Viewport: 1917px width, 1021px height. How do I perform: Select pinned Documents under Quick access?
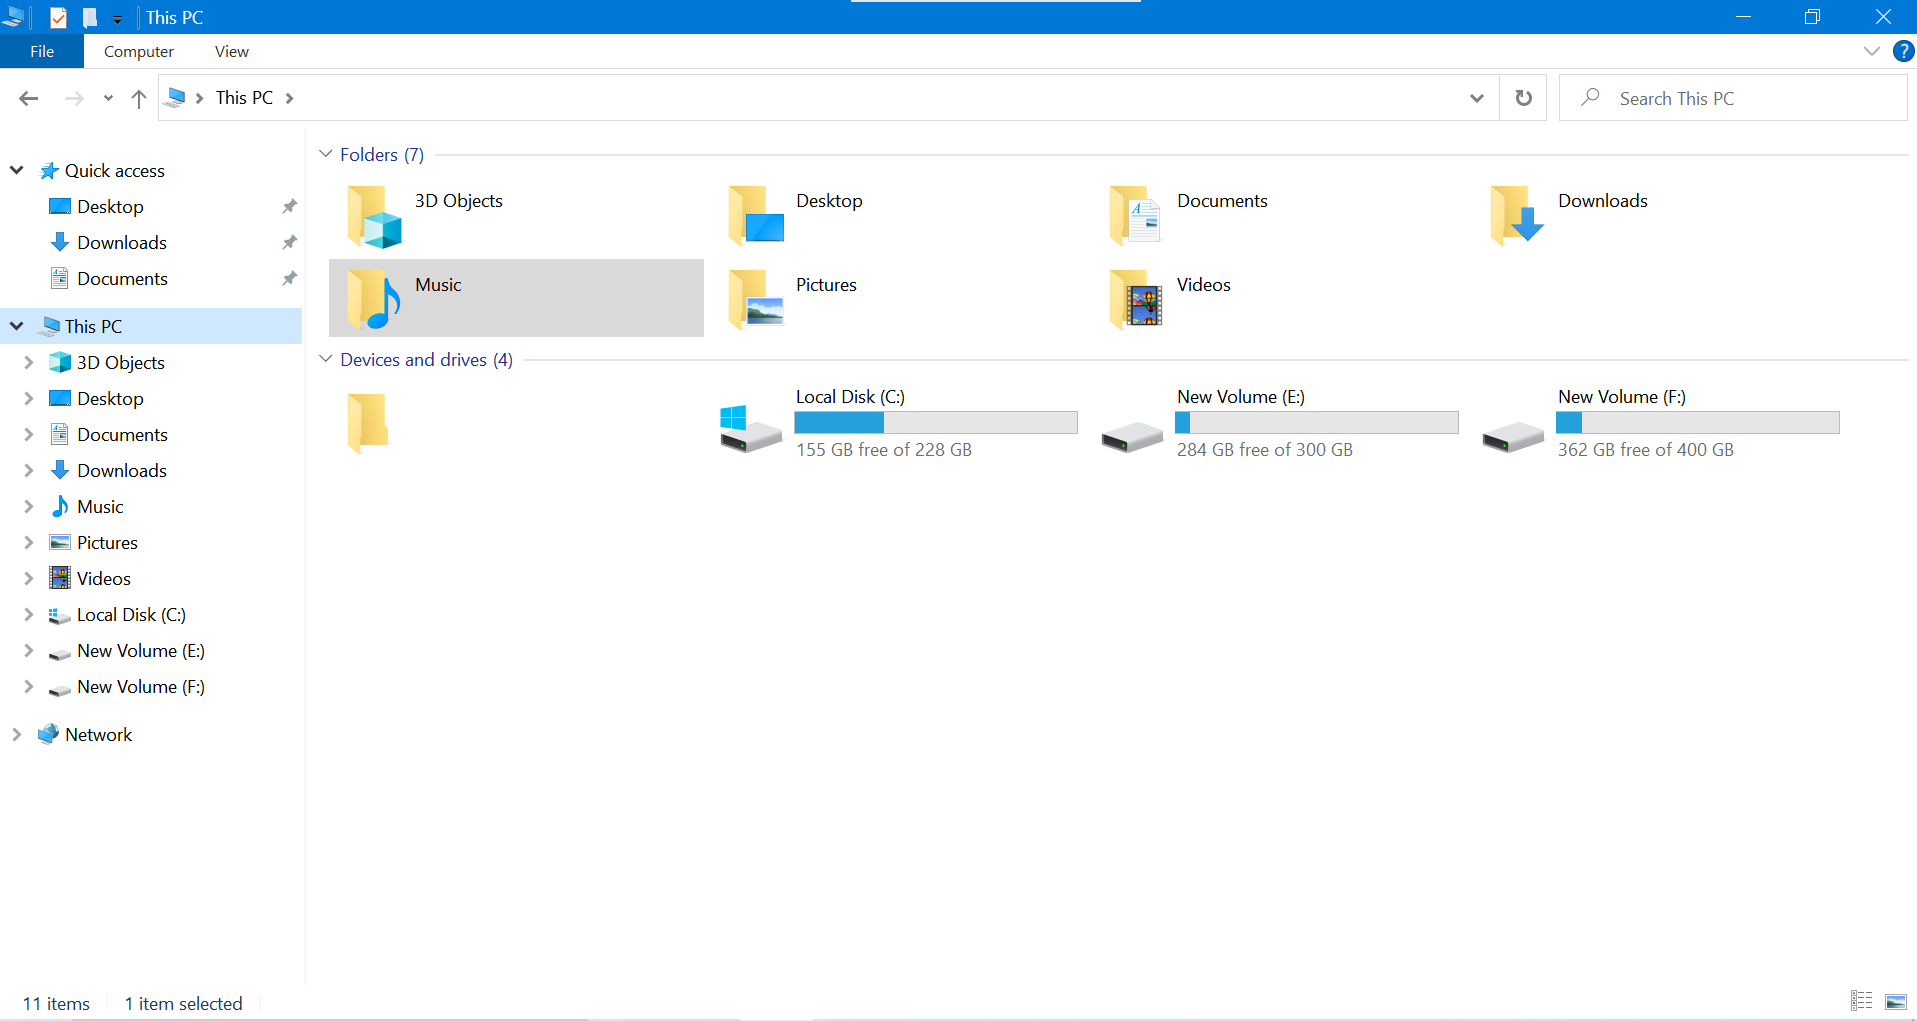(x=121, y=278)
